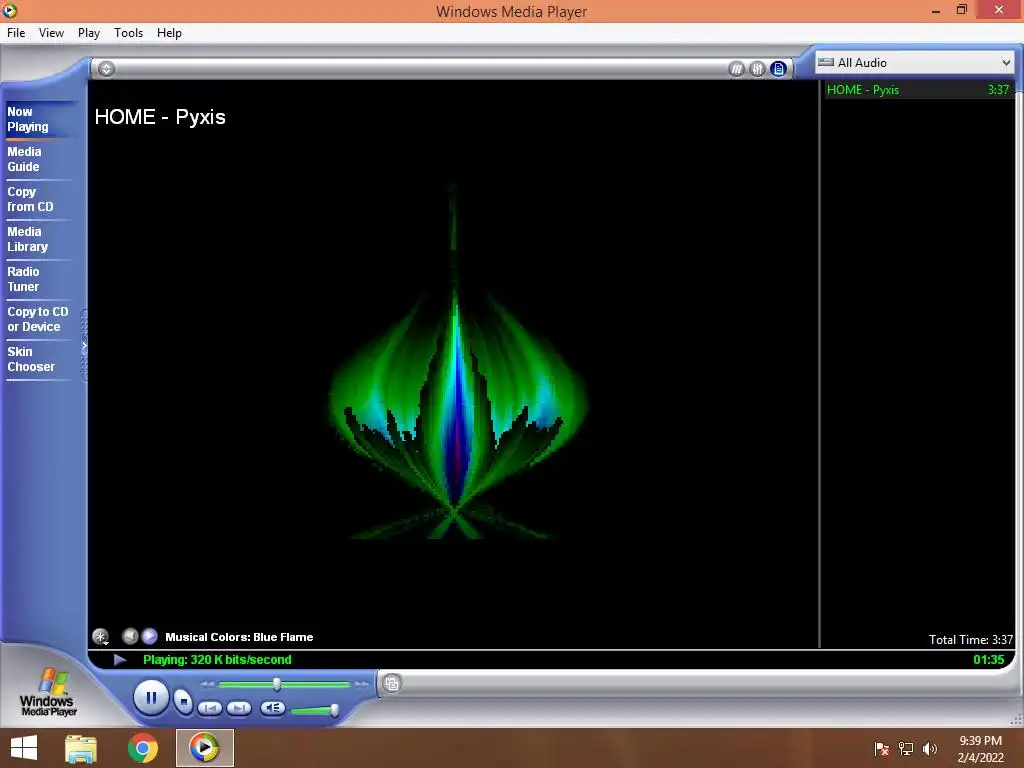Open File Explorer from the taskbar
Screen dimensions: 1024x768
tap(81, 748)
